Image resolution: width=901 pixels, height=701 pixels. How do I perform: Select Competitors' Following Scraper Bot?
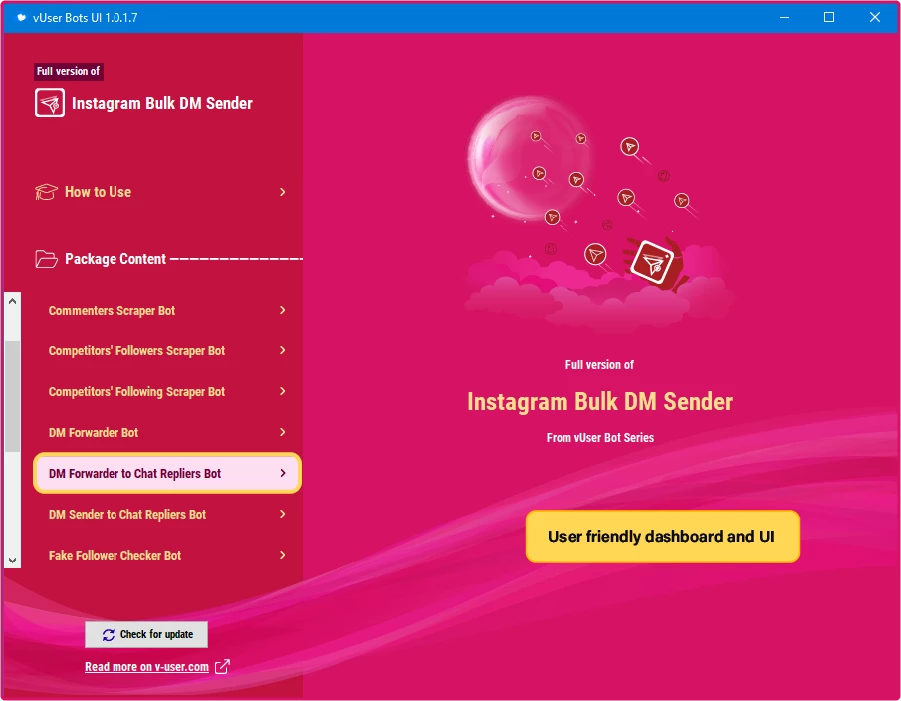pyautogui.click(x=167, y=391)
